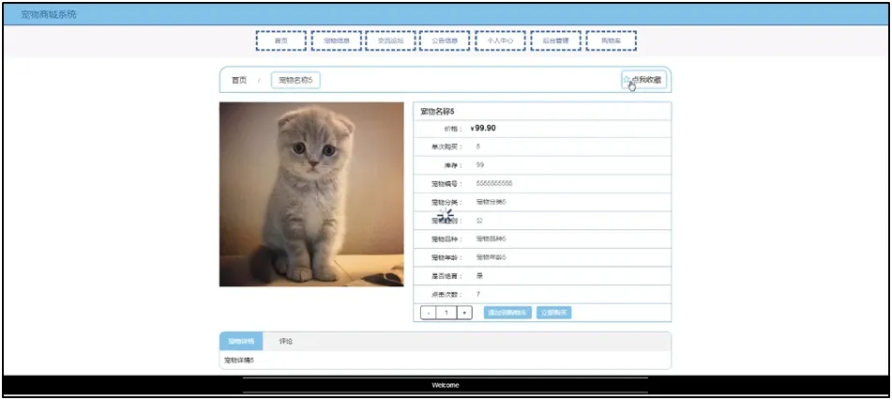
Task: Click the 宠物商城系统 site title
Action: (48, 15)
